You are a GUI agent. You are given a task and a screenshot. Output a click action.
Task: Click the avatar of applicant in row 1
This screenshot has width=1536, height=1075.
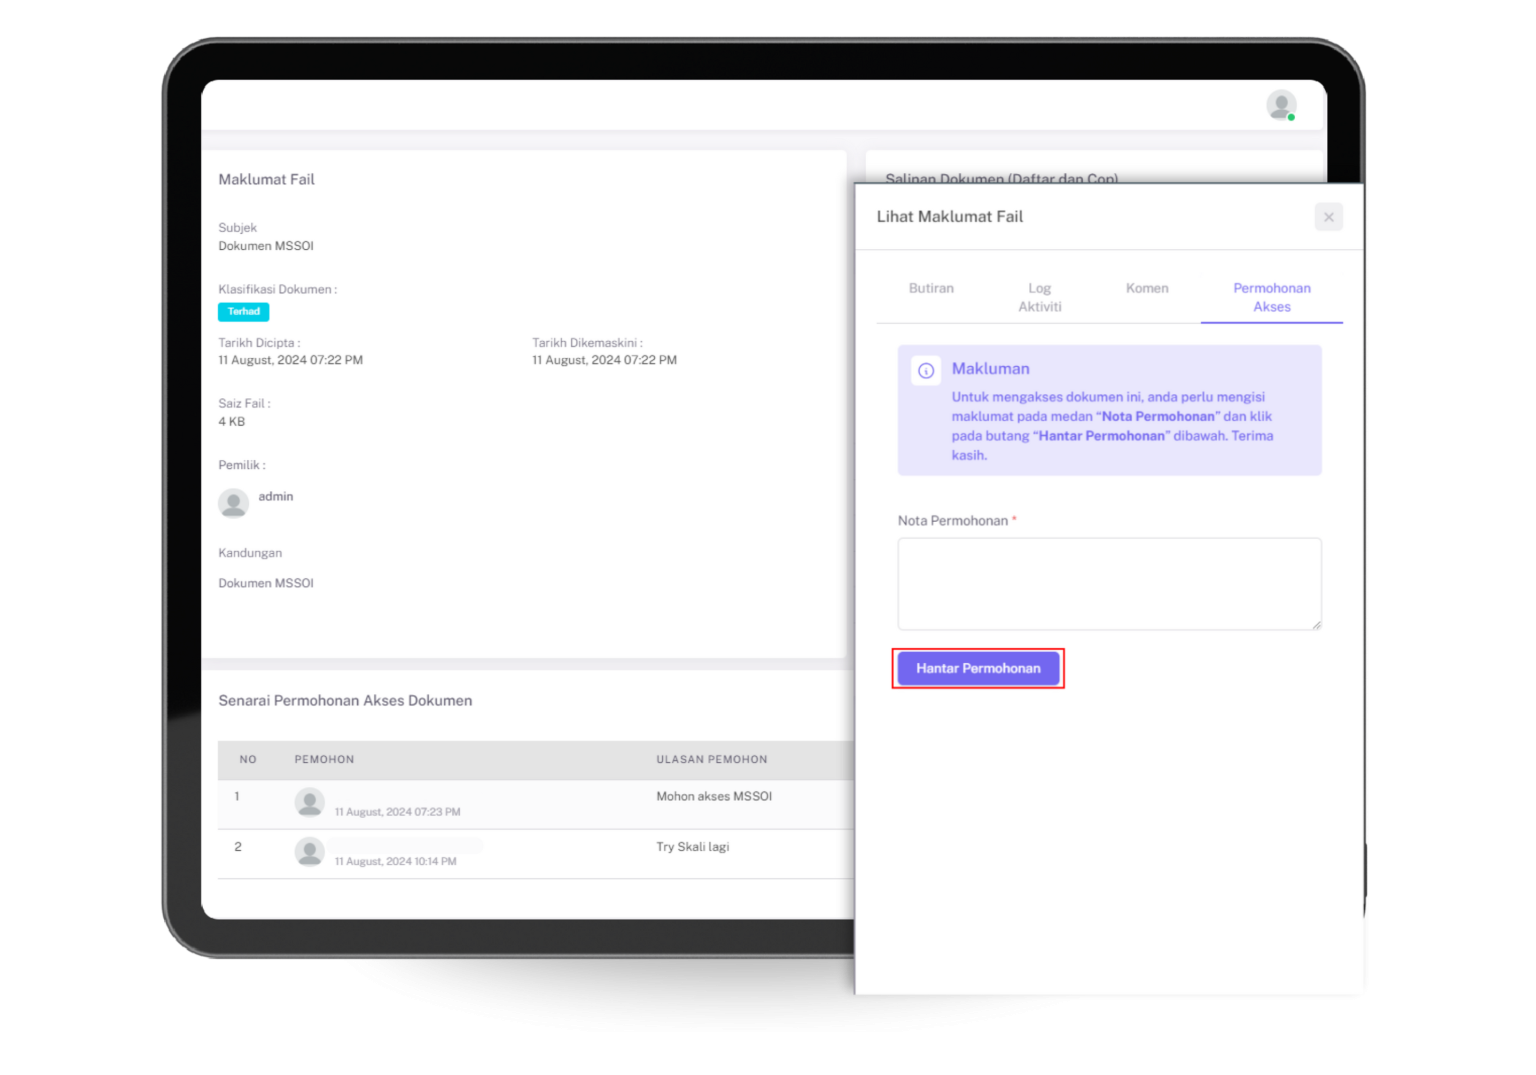(x=310, y=802)
